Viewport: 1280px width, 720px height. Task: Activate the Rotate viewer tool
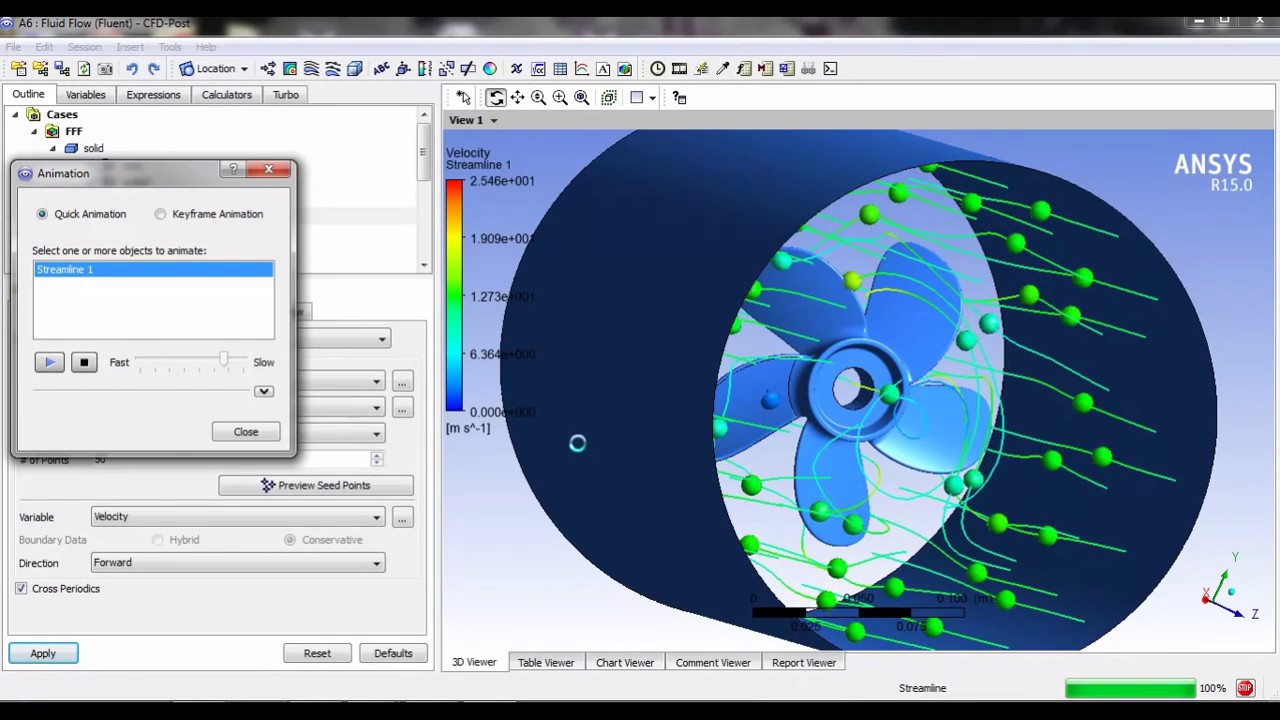pos(496,97)
